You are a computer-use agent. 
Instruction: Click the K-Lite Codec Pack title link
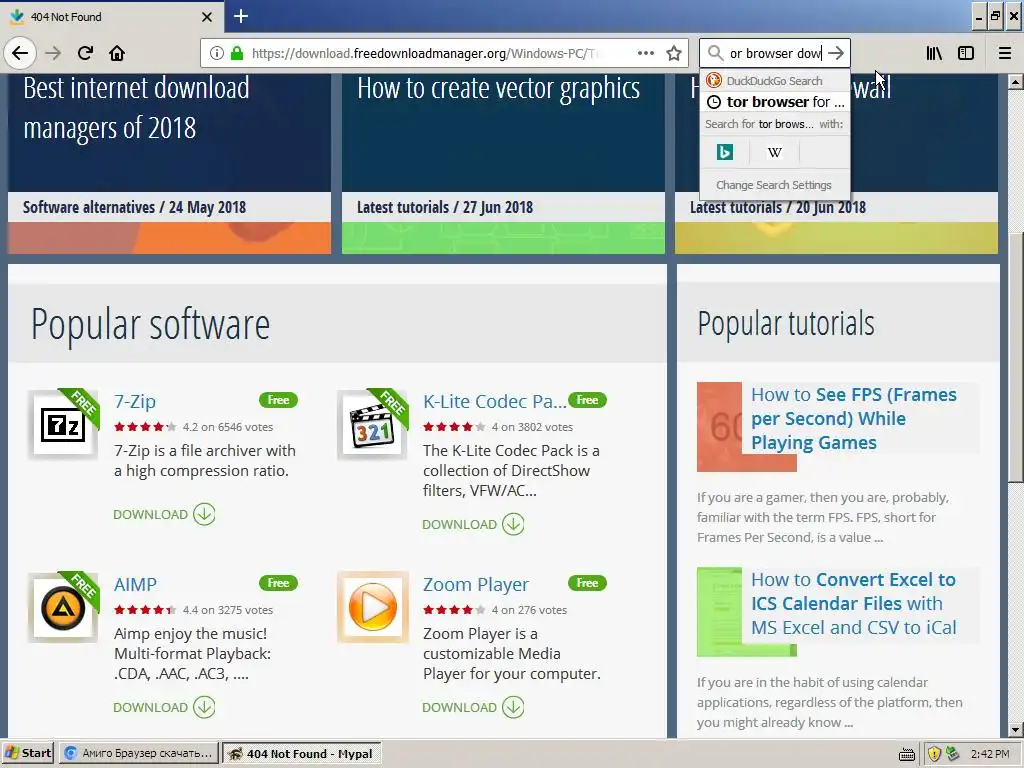click(x=494, y=401)
